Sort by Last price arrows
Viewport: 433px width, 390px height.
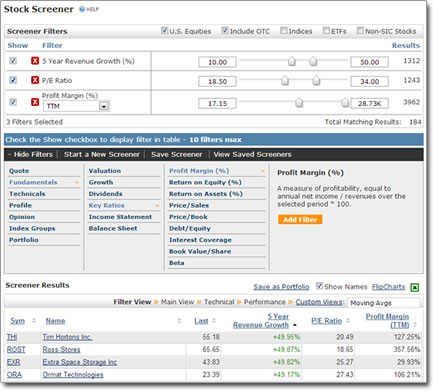pyautogui.click(x=214, y=321)
